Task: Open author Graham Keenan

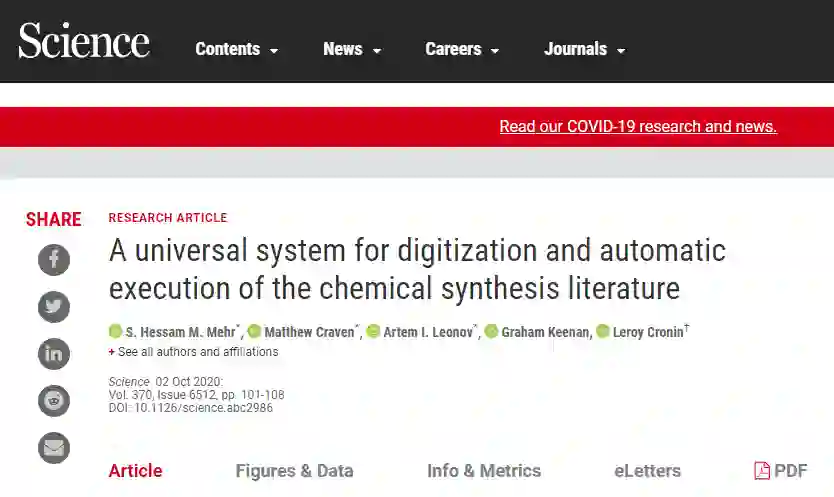Action: point(546,332)
